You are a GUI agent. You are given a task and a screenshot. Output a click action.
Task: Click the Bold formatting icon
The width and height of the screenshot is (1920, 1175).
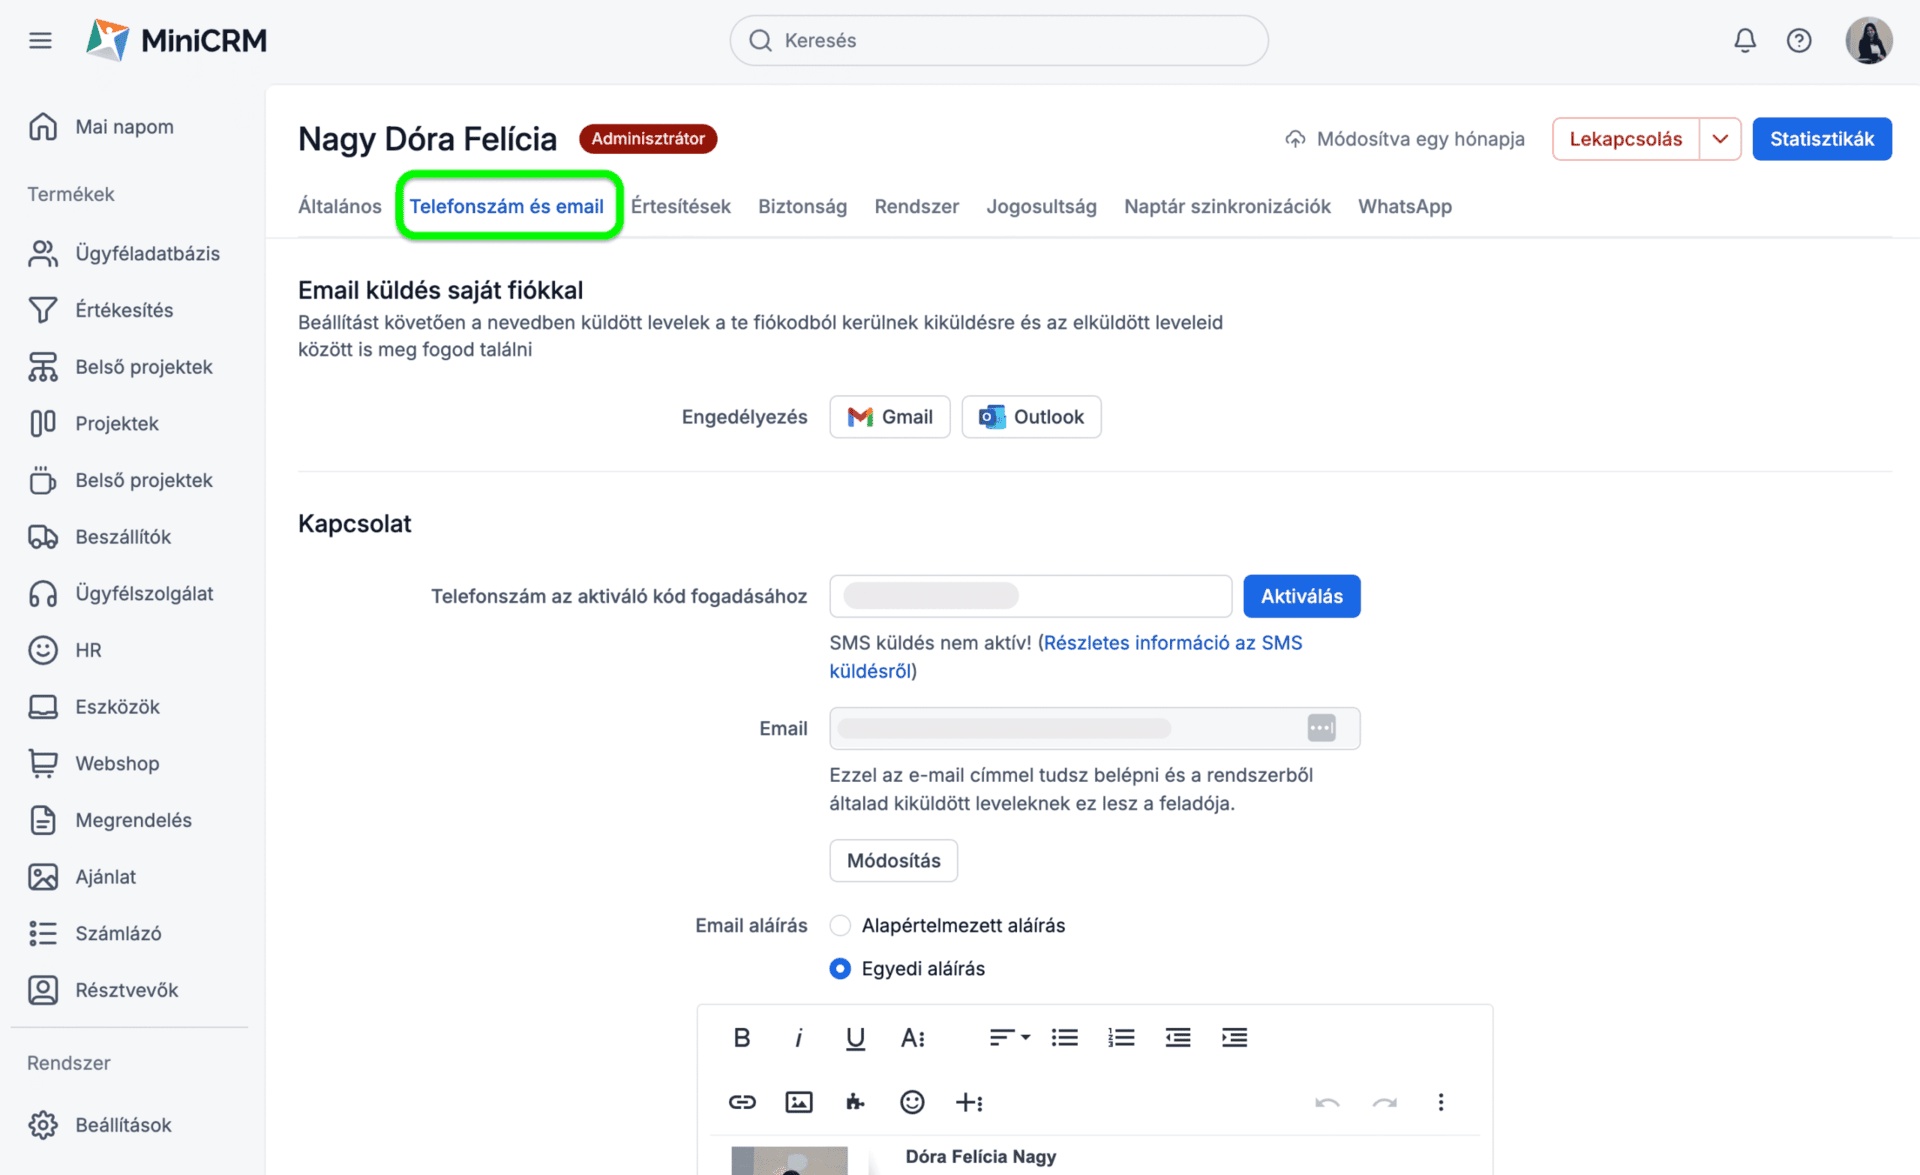pos(741,1037)
